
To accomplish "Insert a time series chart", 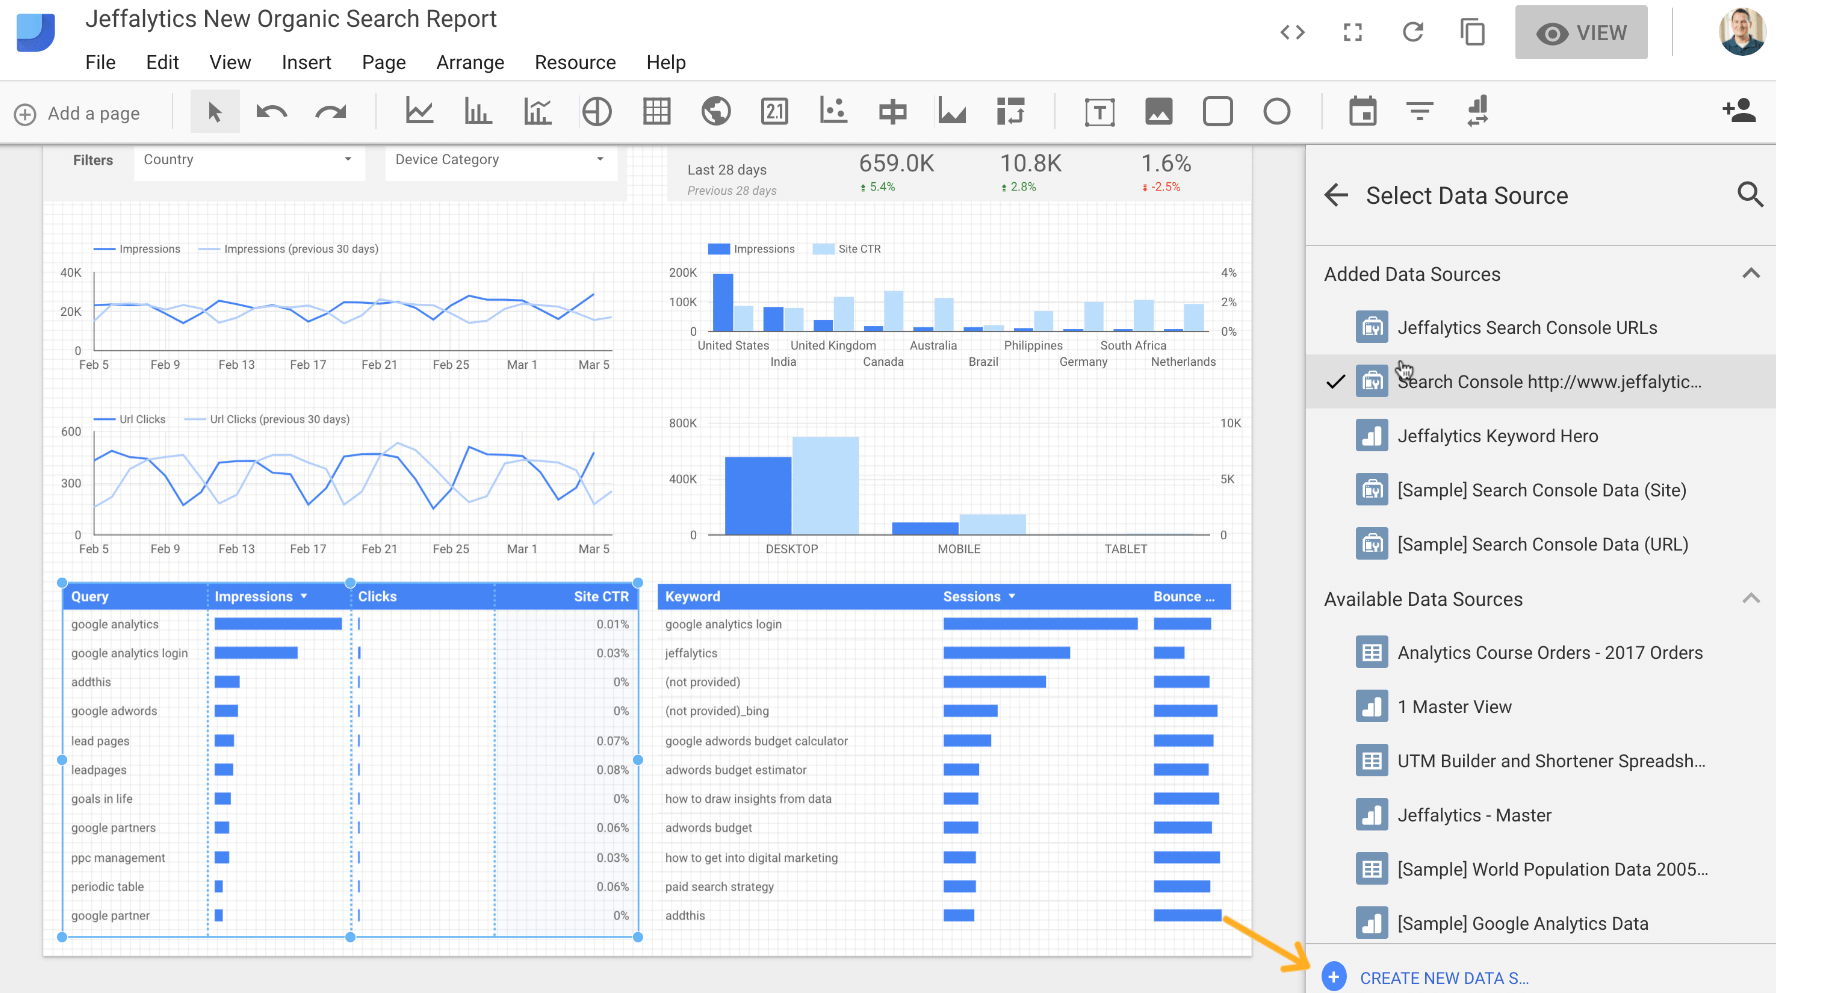I will point(419,111).
